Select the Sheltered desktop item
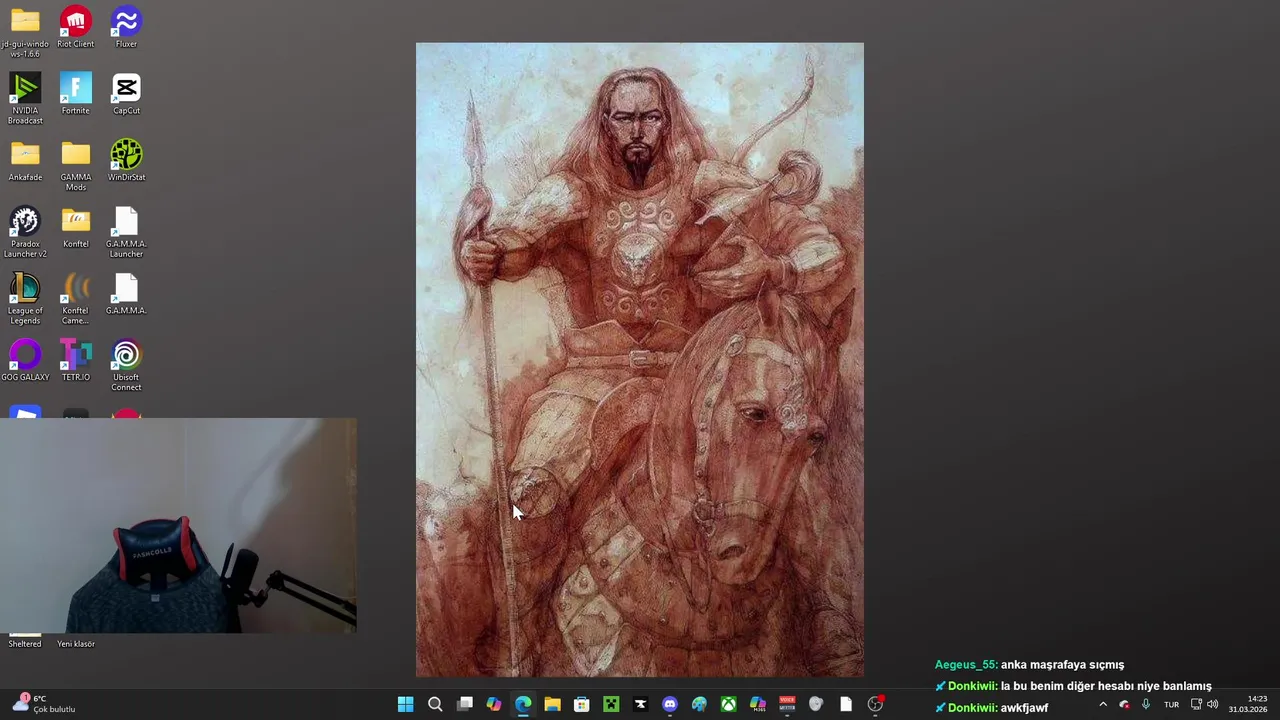Viewport: 1280px width, 720px height. (25, 640)
